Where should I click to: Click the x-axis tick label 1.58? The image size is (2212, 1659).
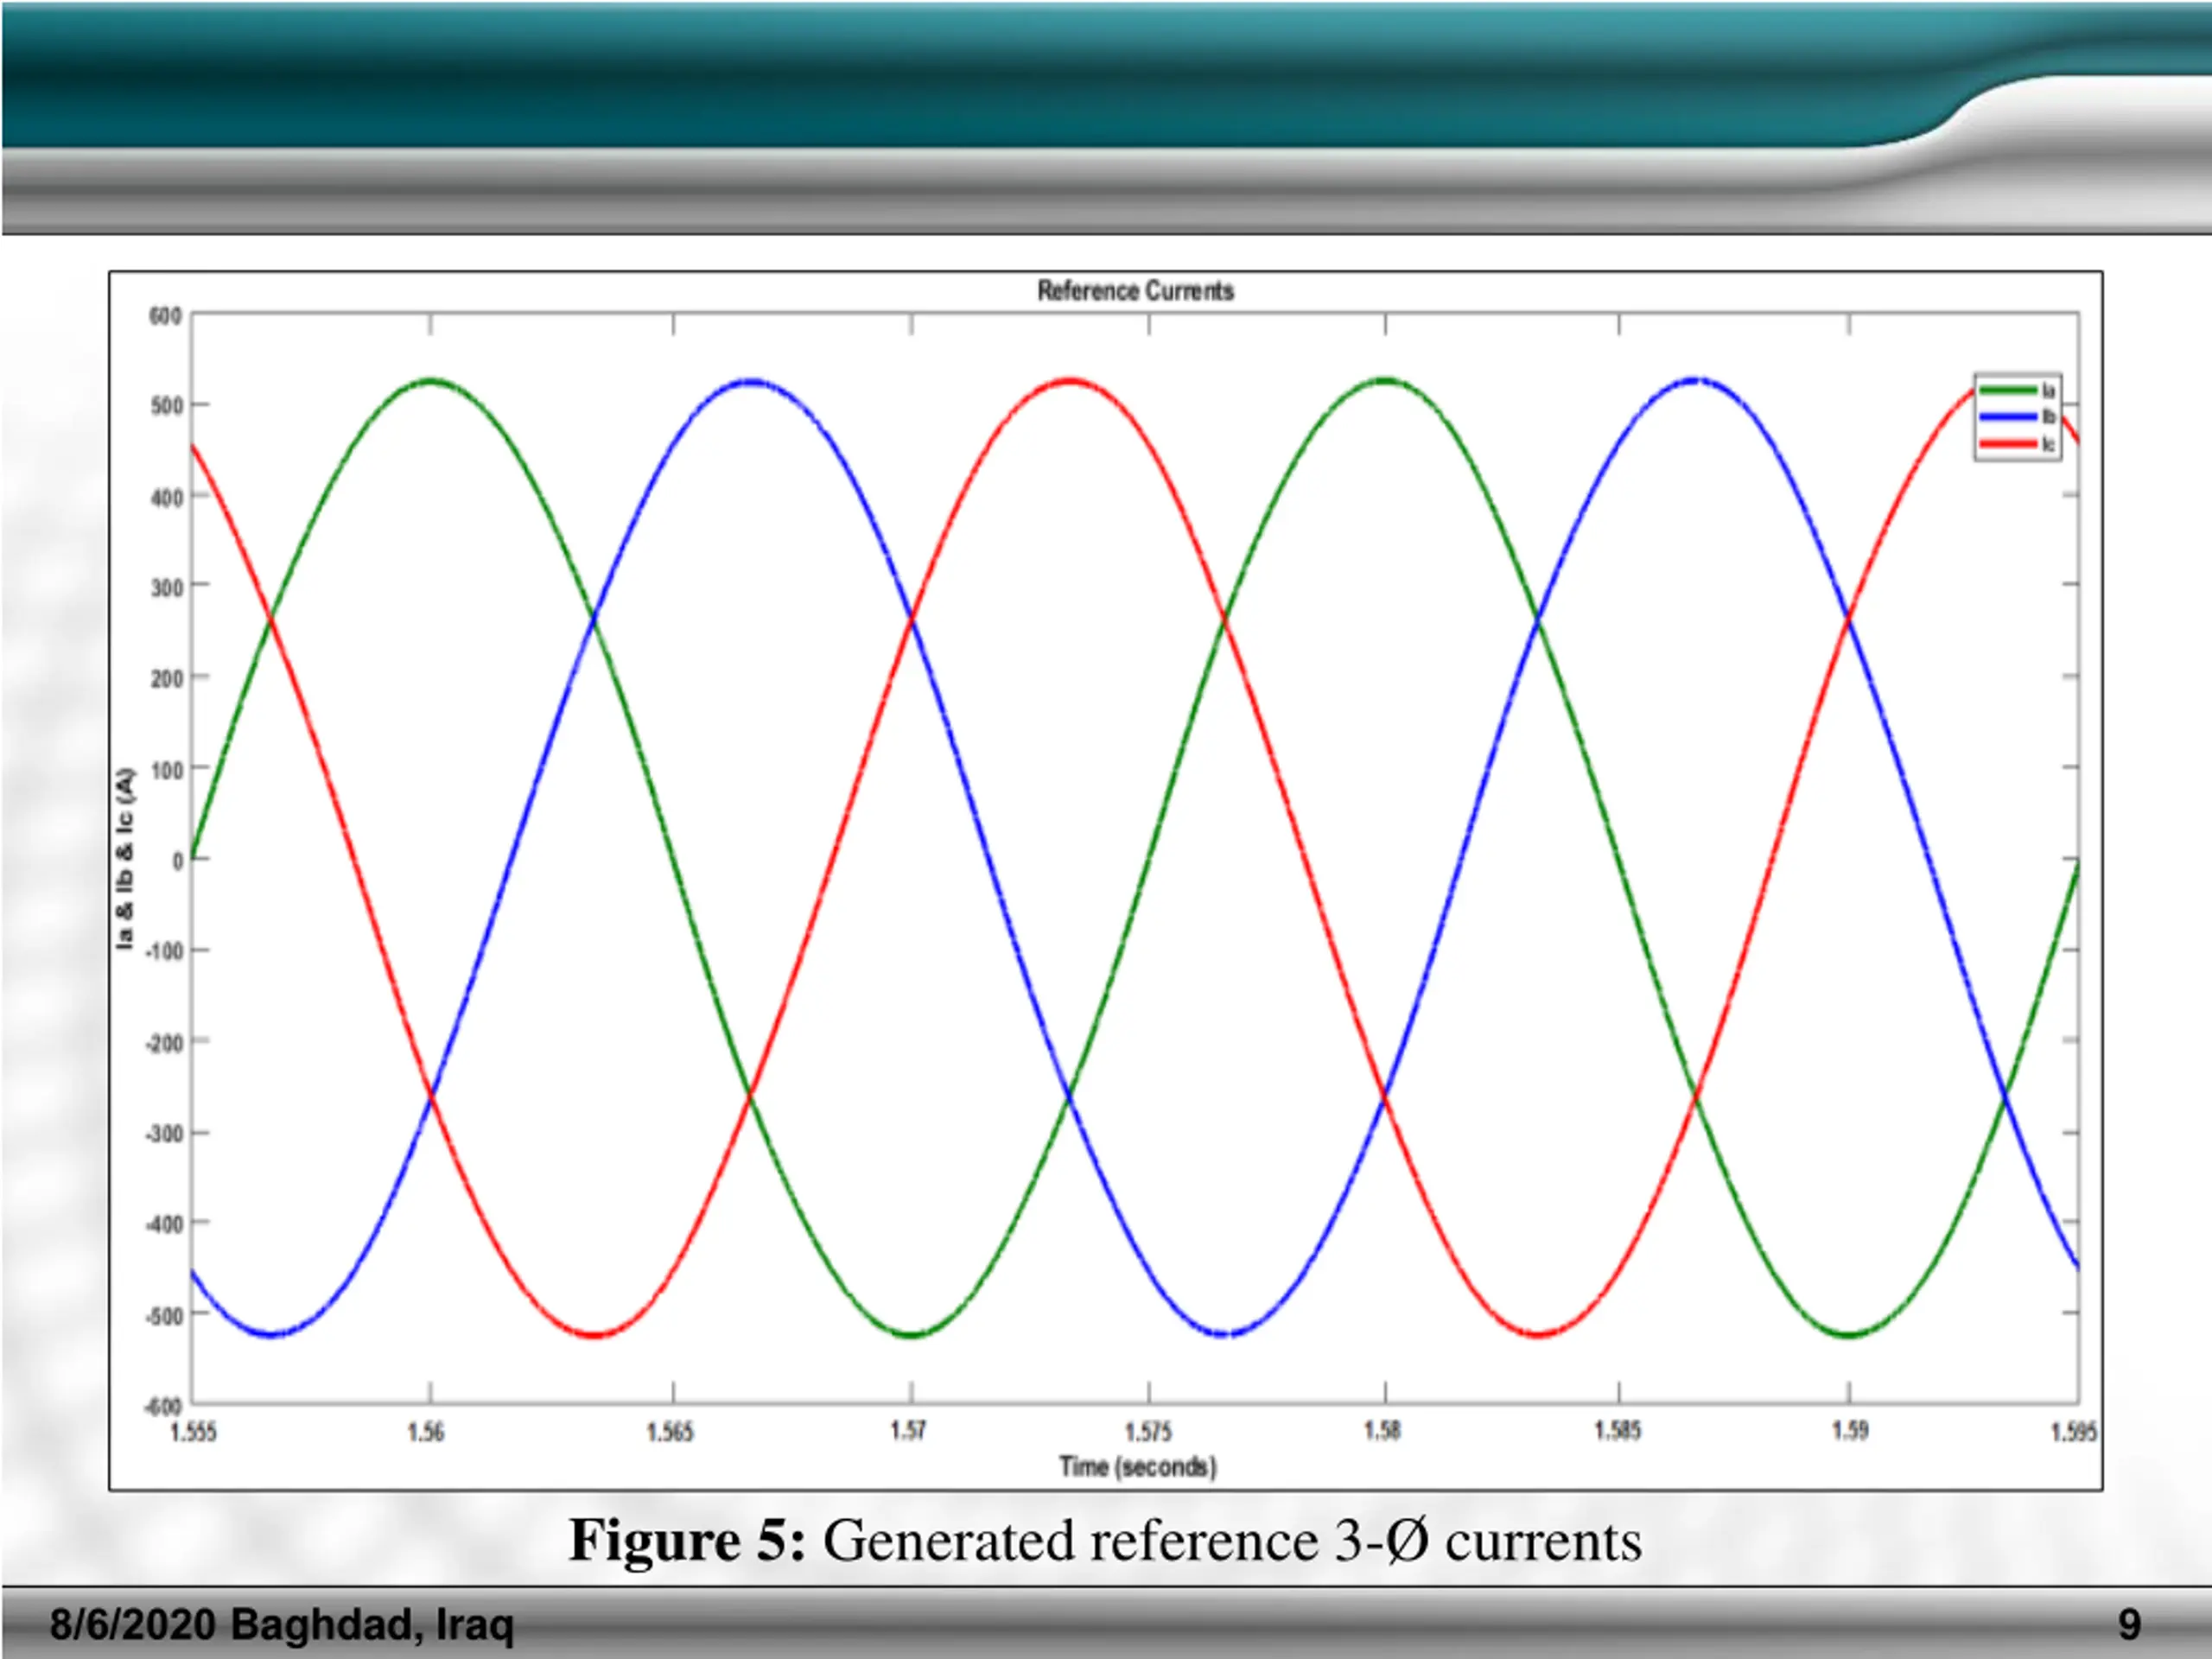click(x=1383, y=1431)
